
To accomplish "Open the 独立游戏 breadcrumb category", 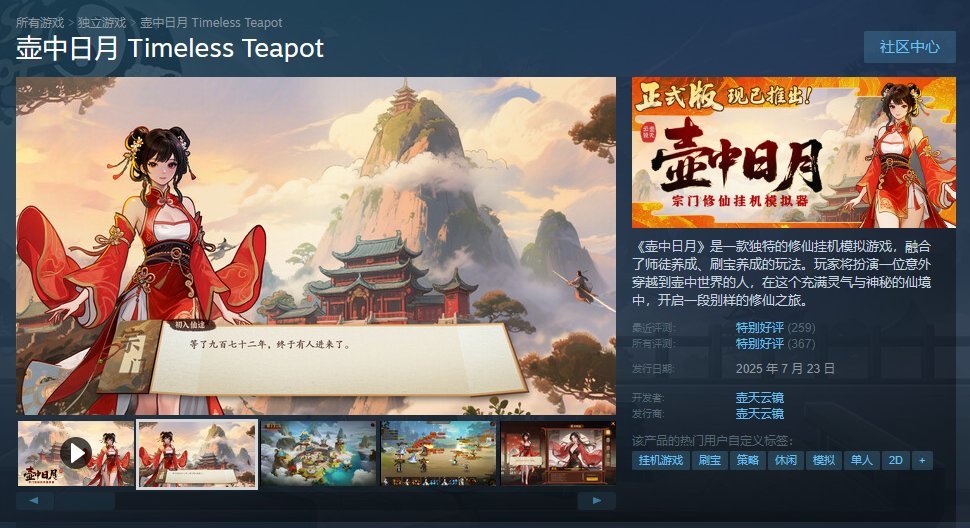I will pyautogui.click(x=101, y=23).
